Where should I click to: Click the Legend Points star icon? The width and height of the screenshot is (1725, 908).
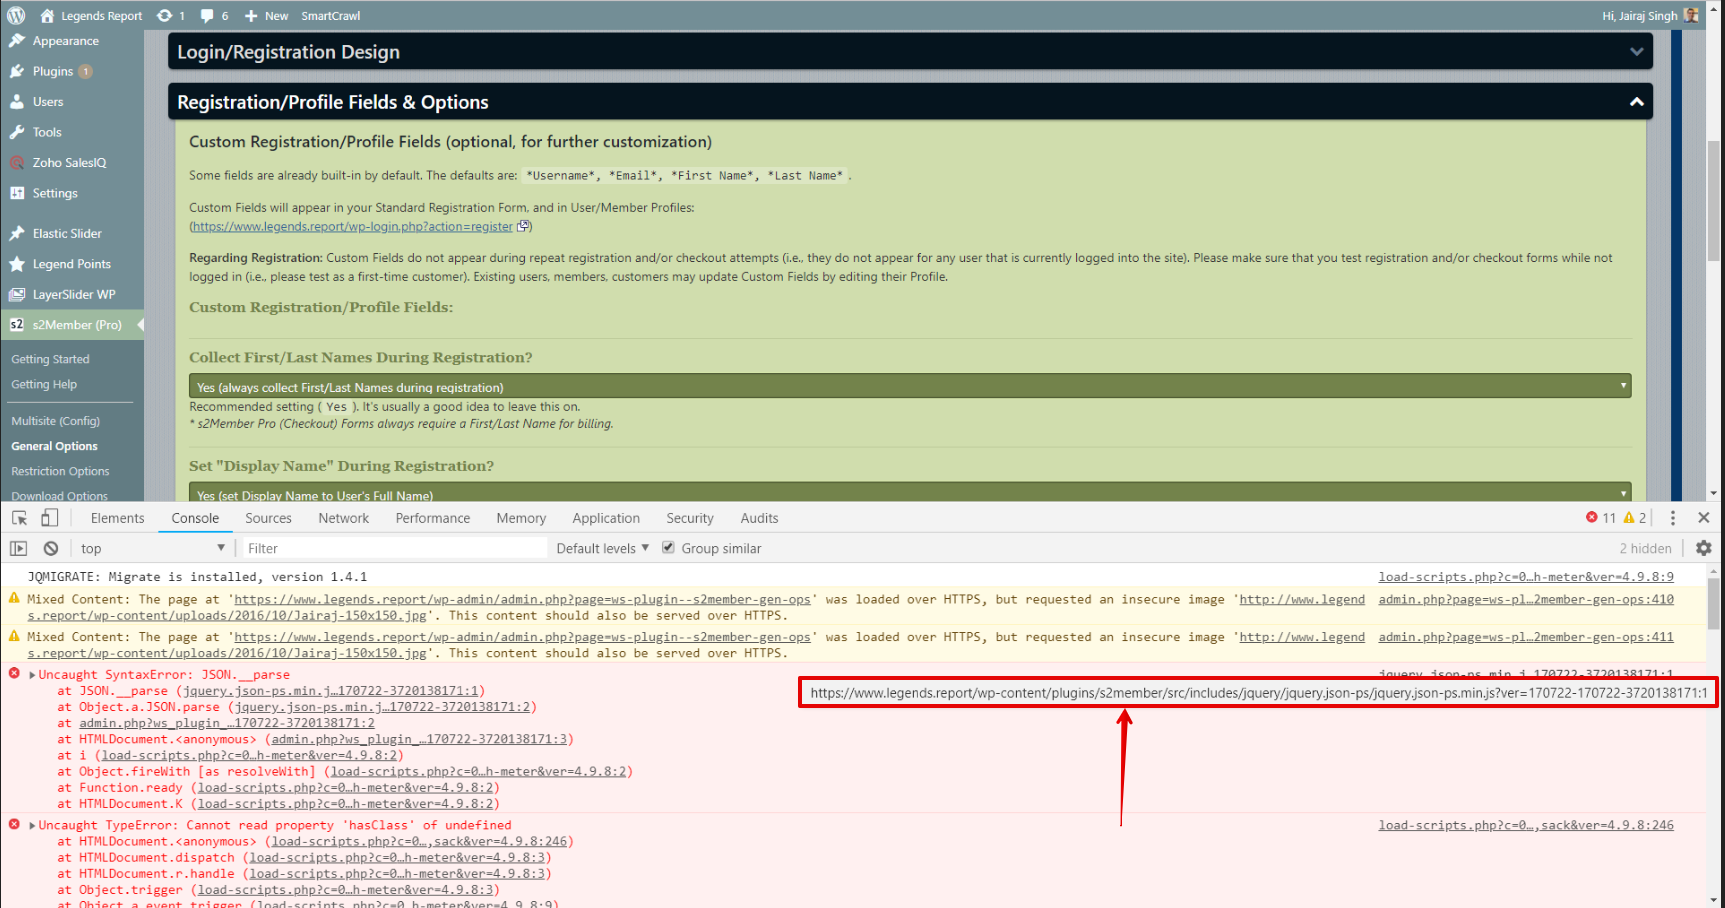pos(17,264)
